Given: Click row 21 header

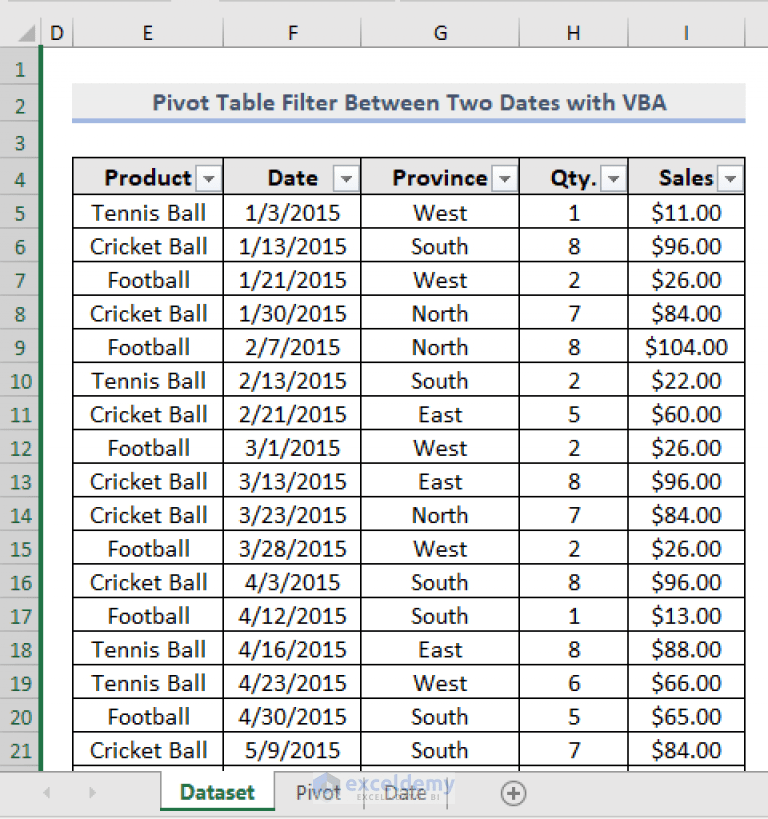Looking at the screenshot, I should coord(21,750).
